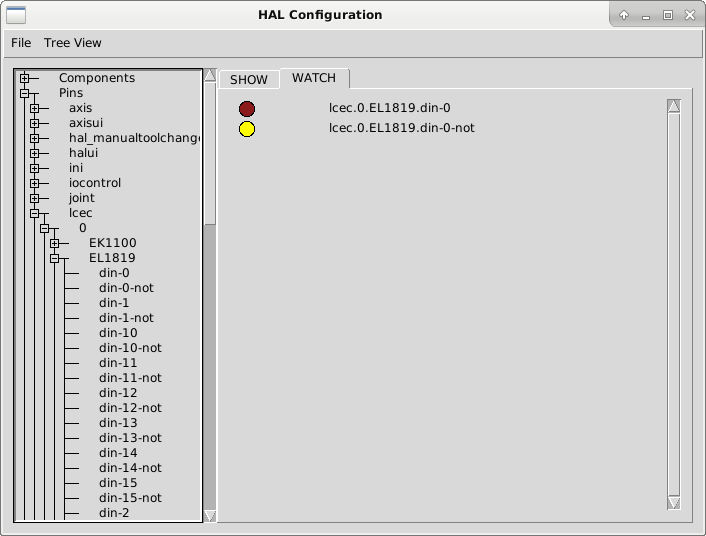This screenshot has width=706, height=536.
Task: Select din-1-not in the tree
Action: click(x=126, y=318)
